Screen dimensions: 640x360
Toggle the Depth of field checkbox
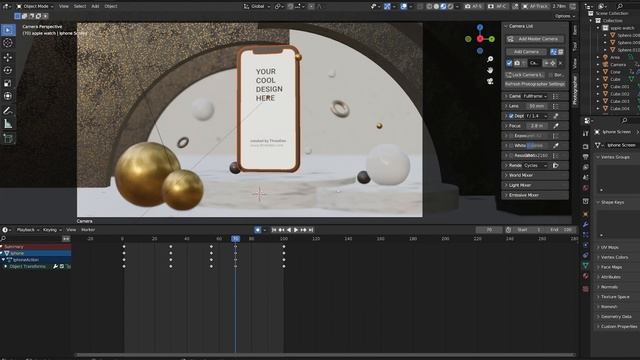(x=511, y=116)
